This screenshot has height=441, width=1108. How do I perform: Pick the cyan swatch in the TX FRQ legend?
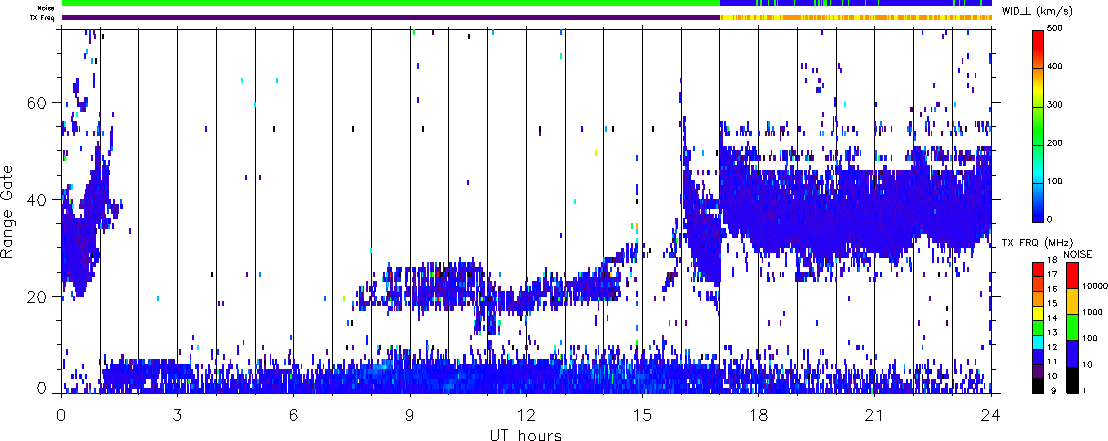click(x=1038, y=343)
